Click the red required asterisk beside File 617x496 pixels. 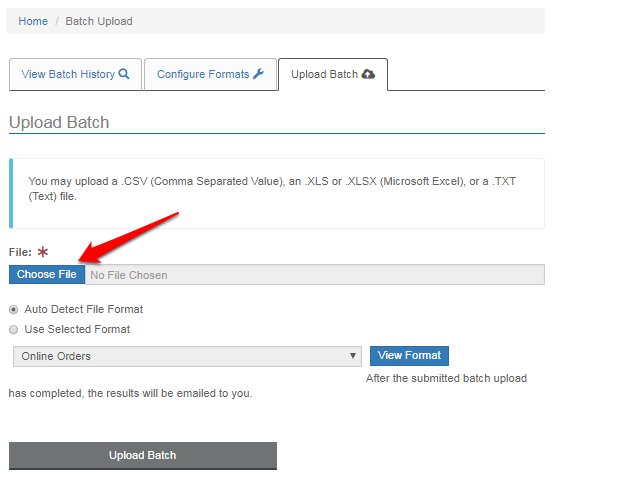coord(42,252)
